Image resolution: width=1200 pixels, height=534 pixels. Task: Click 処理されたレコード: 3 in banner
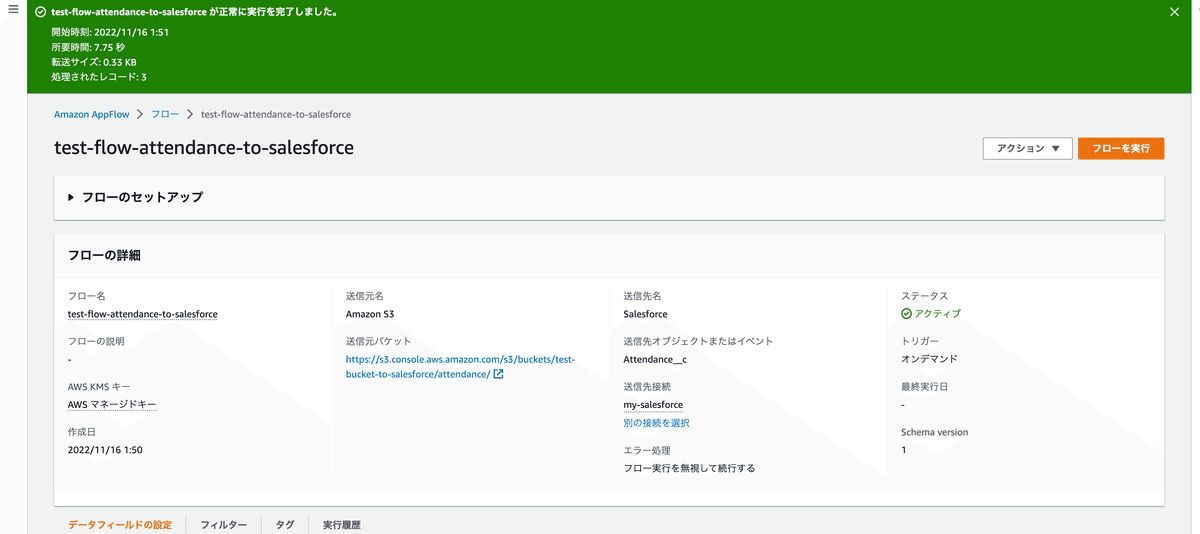(x=99, y=77)
